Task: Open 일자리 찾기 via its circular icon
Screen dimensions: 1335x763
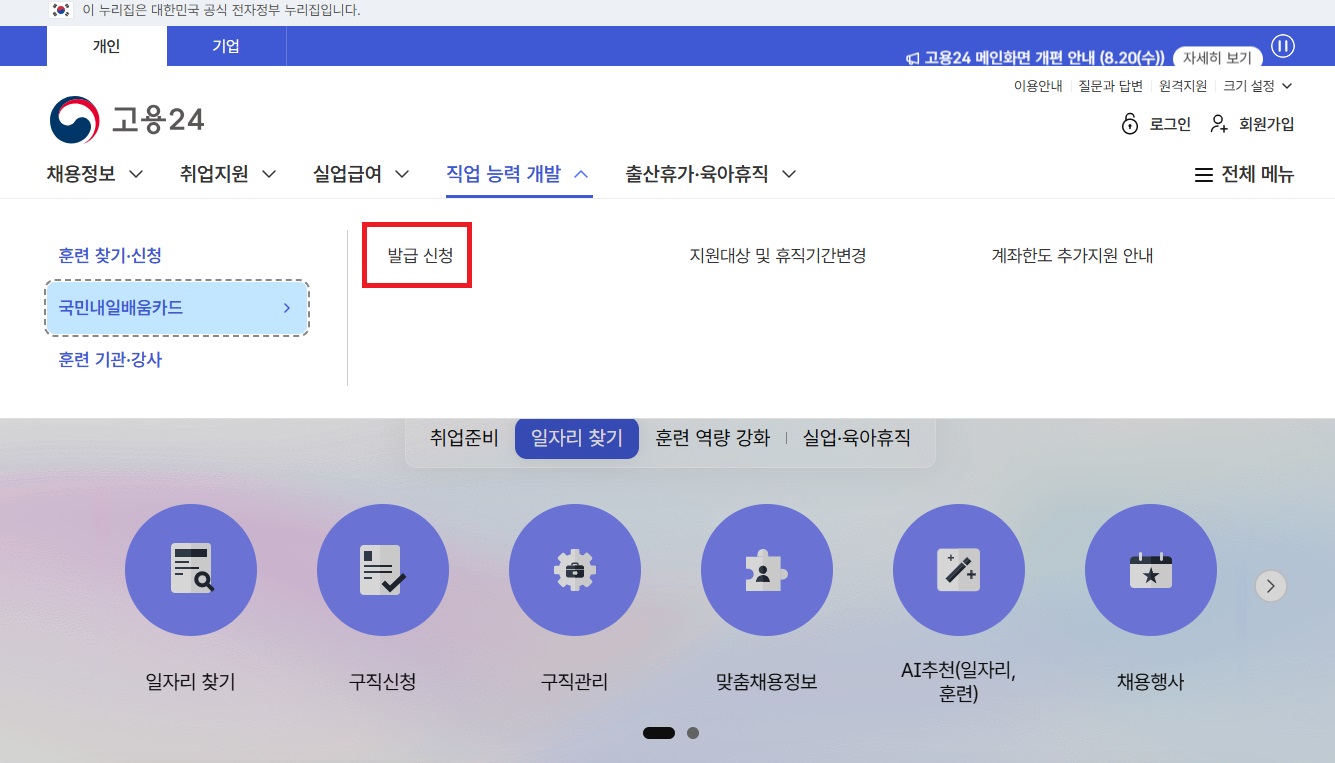Action: coord(191,569)
